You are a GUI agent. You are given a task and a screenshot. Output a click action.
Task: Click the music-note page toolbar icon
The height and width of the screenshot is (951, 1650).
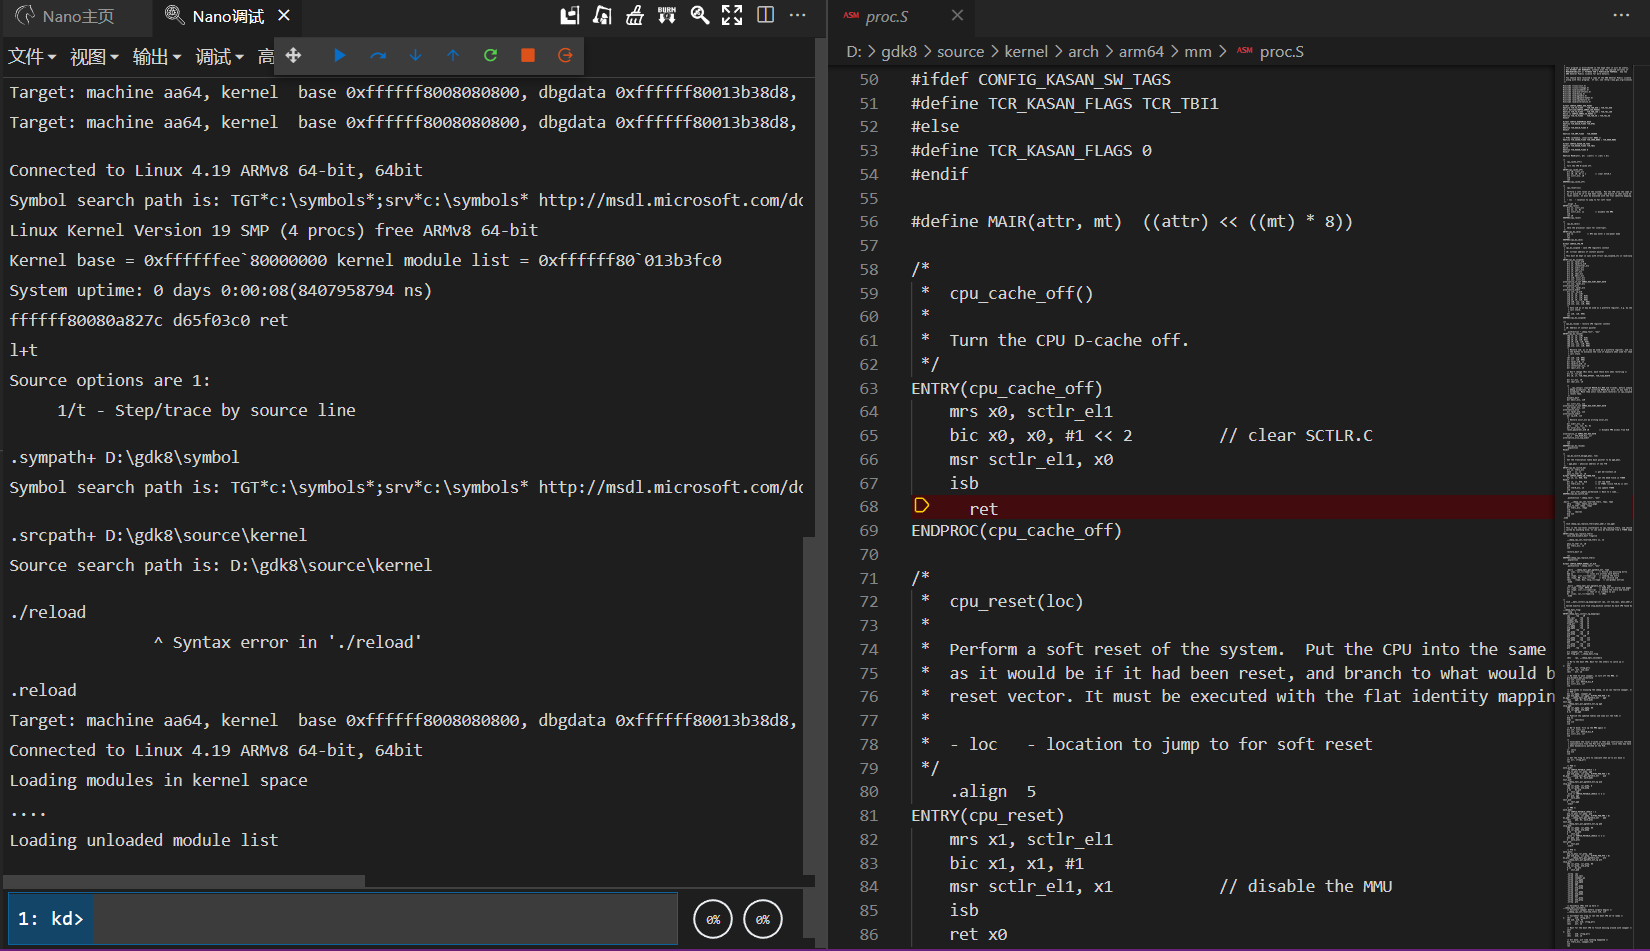click(602, 15)
